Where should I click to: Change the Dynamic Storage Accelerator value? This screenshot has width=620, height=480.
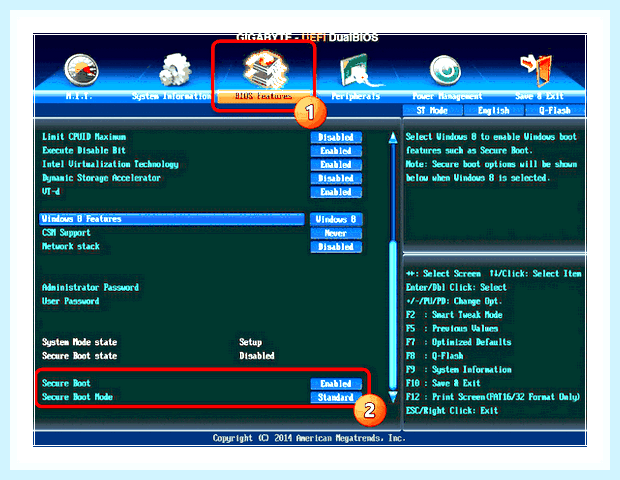(x=336, y=178)
